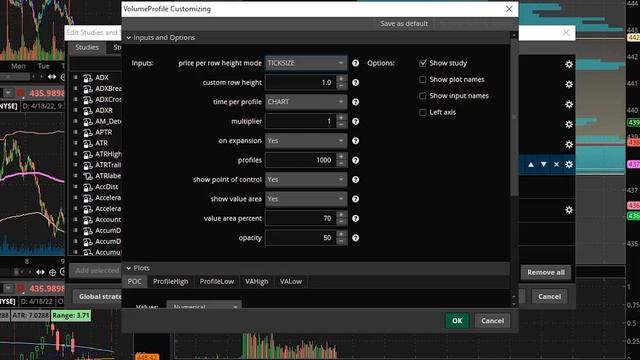Select ProfileLow plot tab
This screenshot has width=640, height=360.
pos(217,282)
